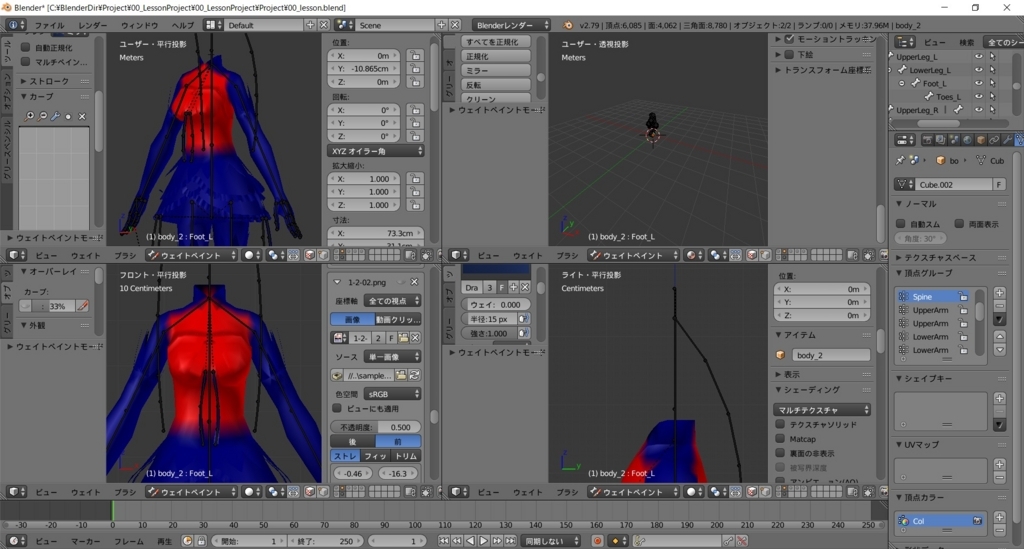Expand ストローク panel

coord(55,81)
